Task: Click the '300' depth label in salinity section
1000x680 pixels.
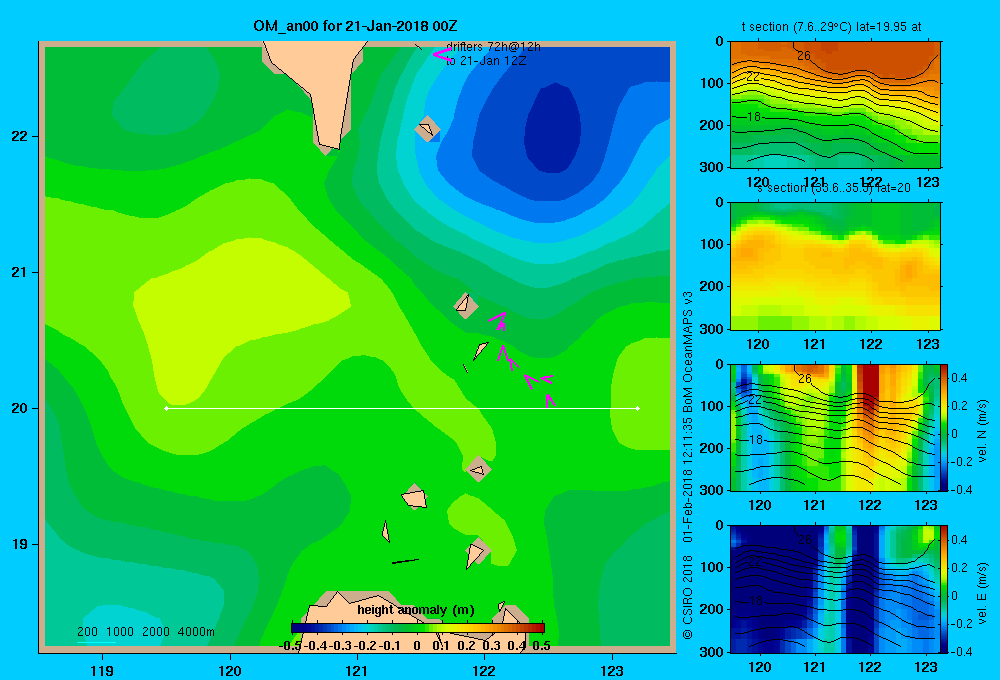Action: pos(712,329)
